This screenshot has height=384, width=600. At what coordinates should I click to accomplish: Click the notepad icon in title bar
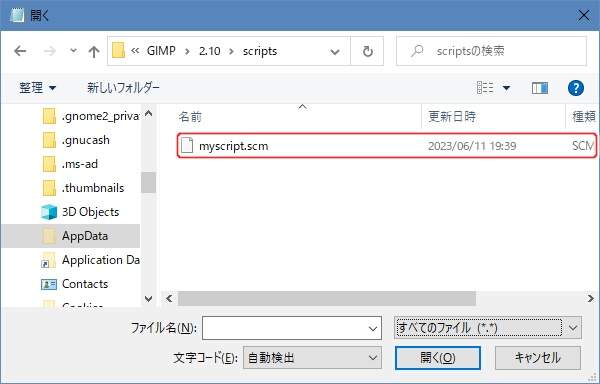tap(18, 16)
